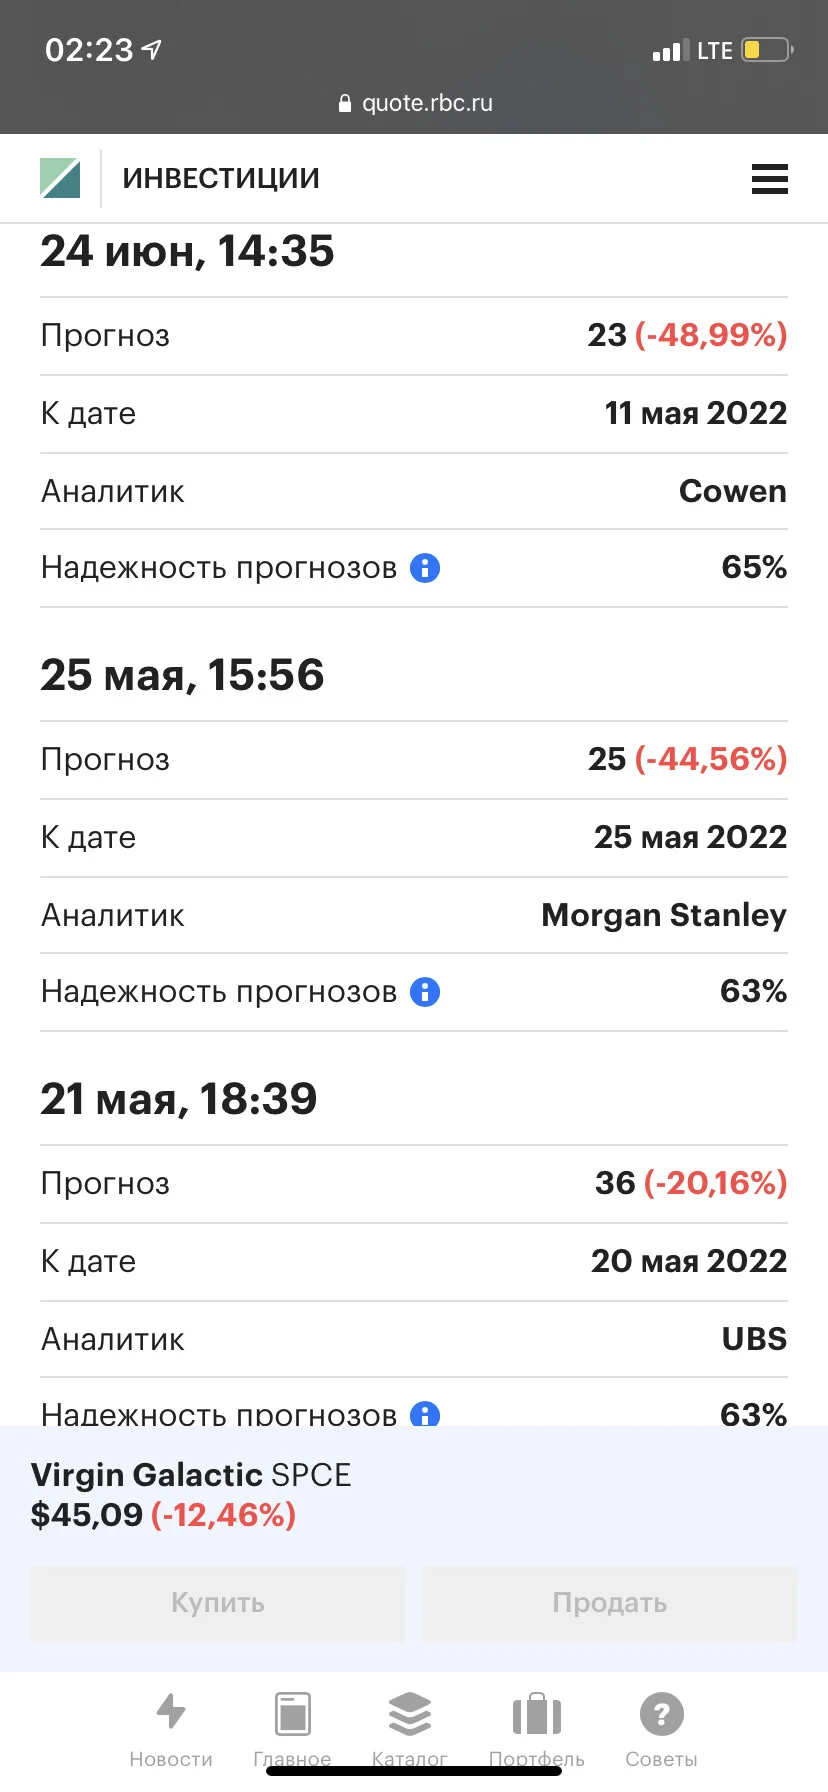Tap analyst name Cowen
The height and width of the screenshot is (1792, 828).
(733, 491)
